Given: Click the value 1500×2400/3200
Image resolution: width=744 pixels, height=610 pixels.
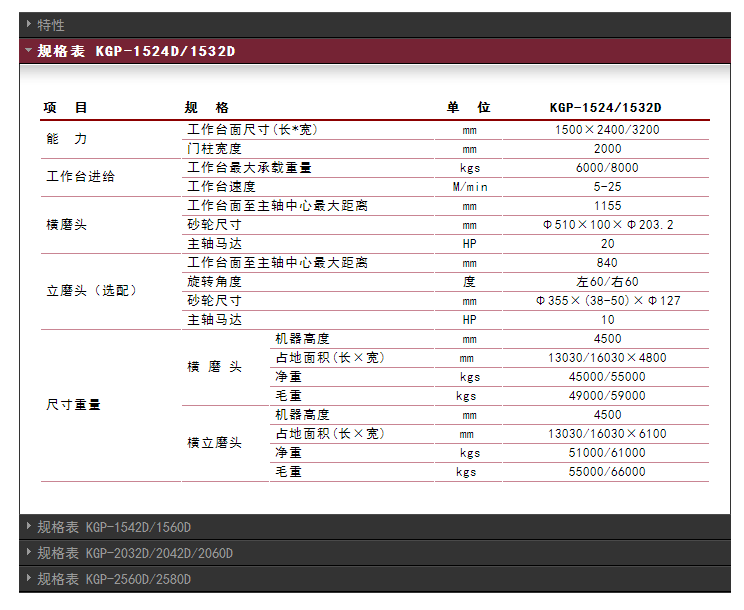Looking at the screenshot, I should (607, 129).
